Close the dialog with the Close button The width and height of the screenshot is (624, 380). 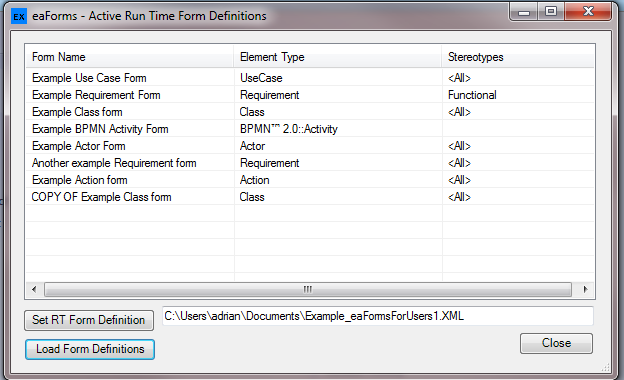click(x=556, y=343)
